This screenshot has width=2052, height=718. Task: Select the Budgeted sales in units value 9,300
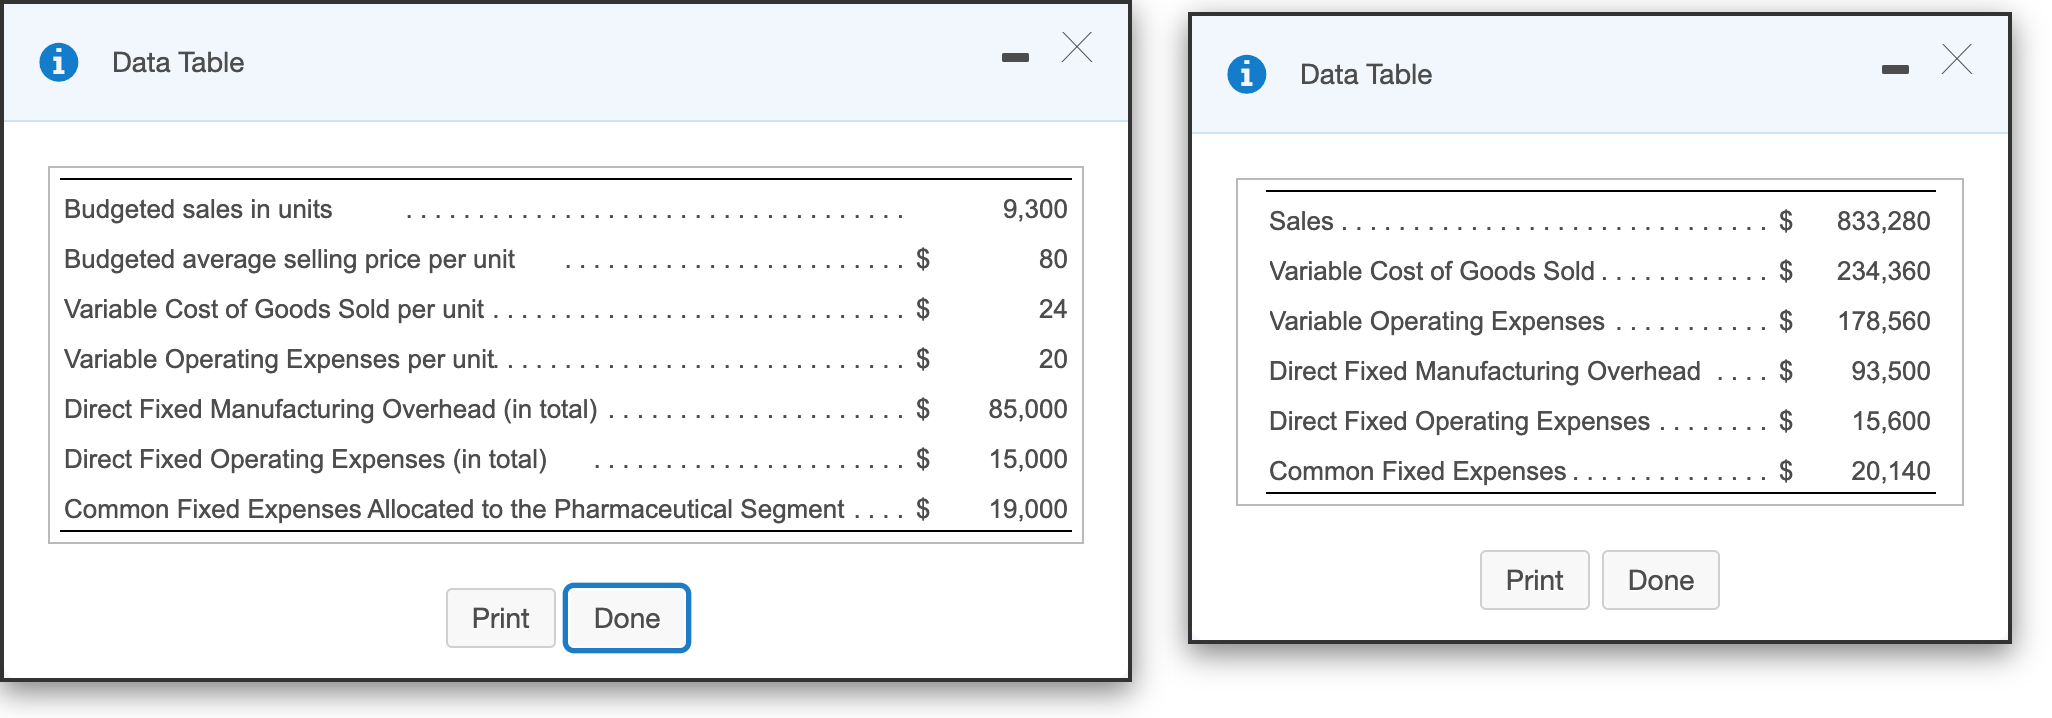(1034, 209)
